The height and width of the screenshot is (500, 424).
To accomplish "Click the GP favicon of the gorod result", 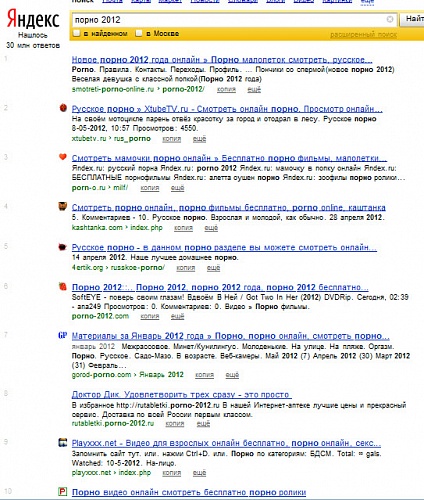I will tap(63, 335).
